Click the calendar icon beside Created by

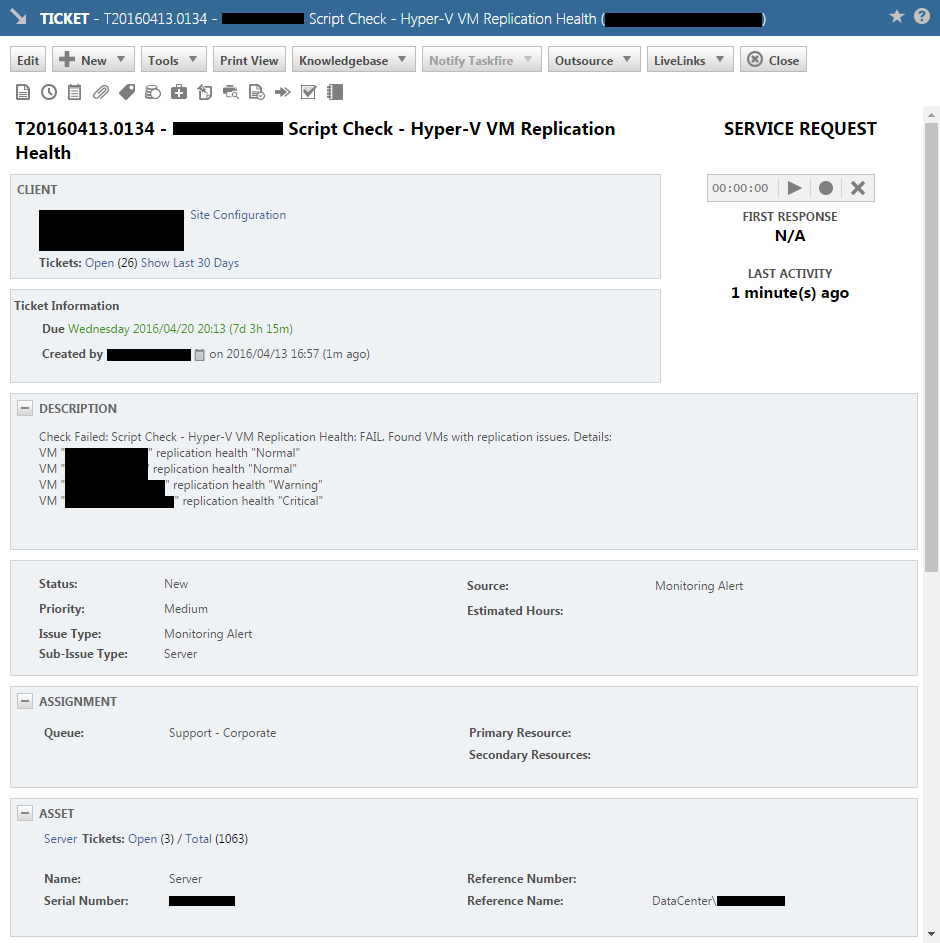[201, 353]
